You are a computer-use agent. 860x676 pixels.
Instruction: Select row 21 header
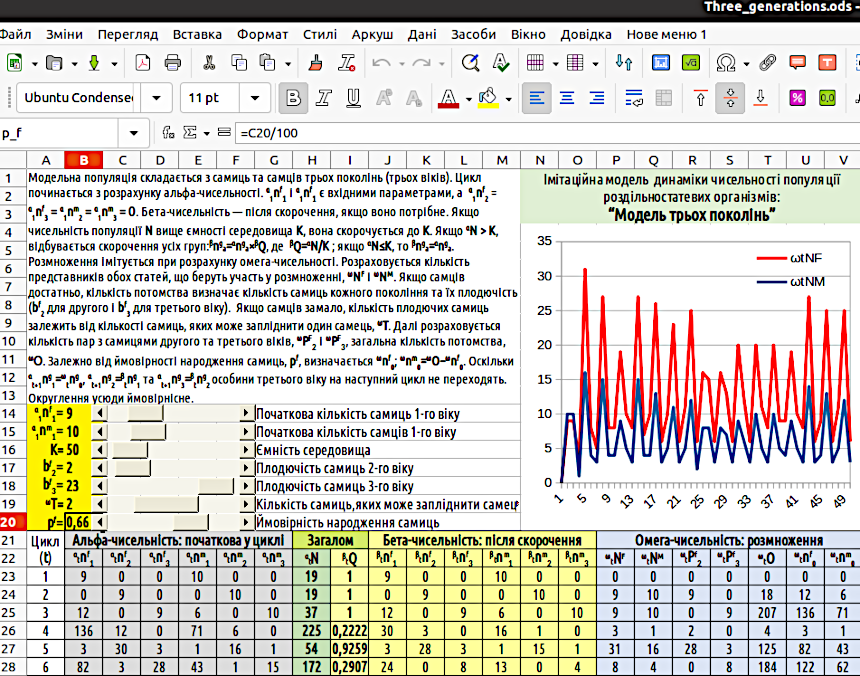click(x=10, y=540)
